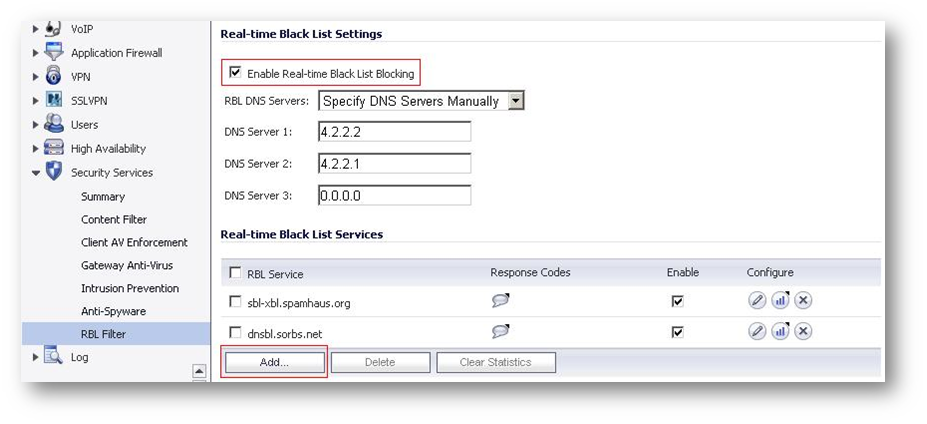
Task: Click the Clear Statistics button
Action: 495,362
